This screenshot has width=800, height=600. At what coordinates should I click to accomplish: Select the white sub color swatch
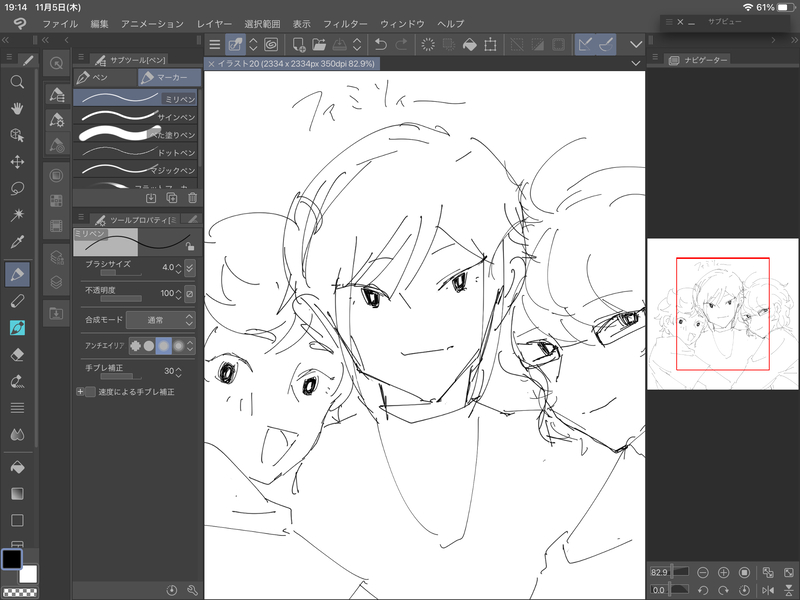[x=29, y=574]
